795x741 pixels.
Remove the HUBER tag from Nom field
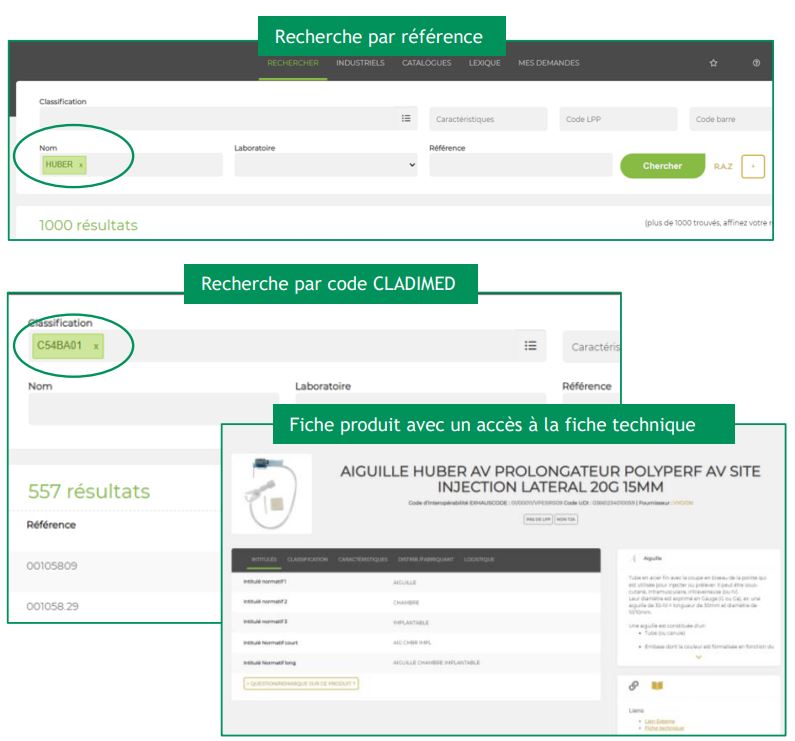pyautogui.click(x=81, y=165)
